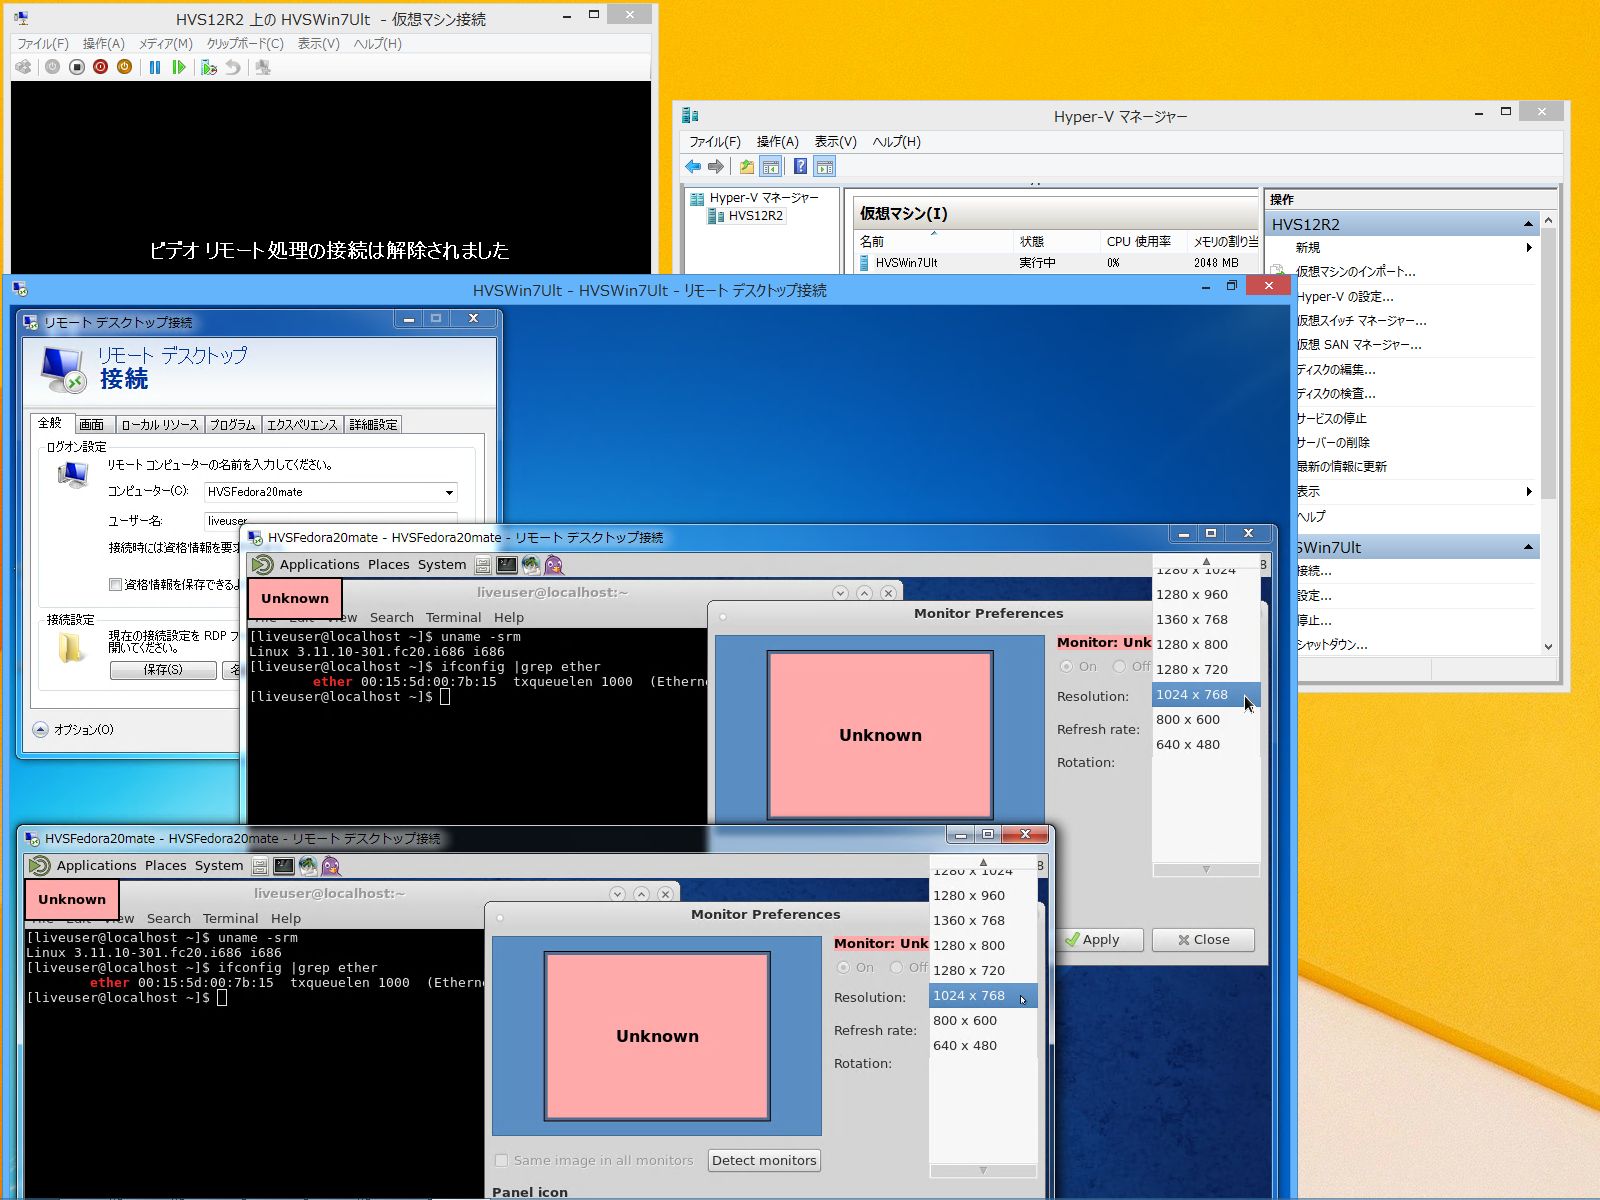Click orange Save state icon in VM toolbar
Image resolution: width=1600 pixels, height=1200 pixels.
click(x=124, y=67)
